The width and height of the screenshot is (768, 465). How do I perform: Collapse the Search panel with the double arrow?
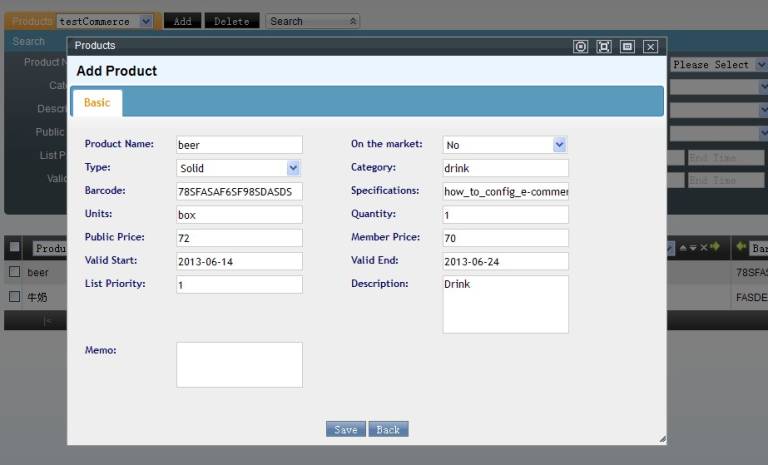[x=353, y=22]
